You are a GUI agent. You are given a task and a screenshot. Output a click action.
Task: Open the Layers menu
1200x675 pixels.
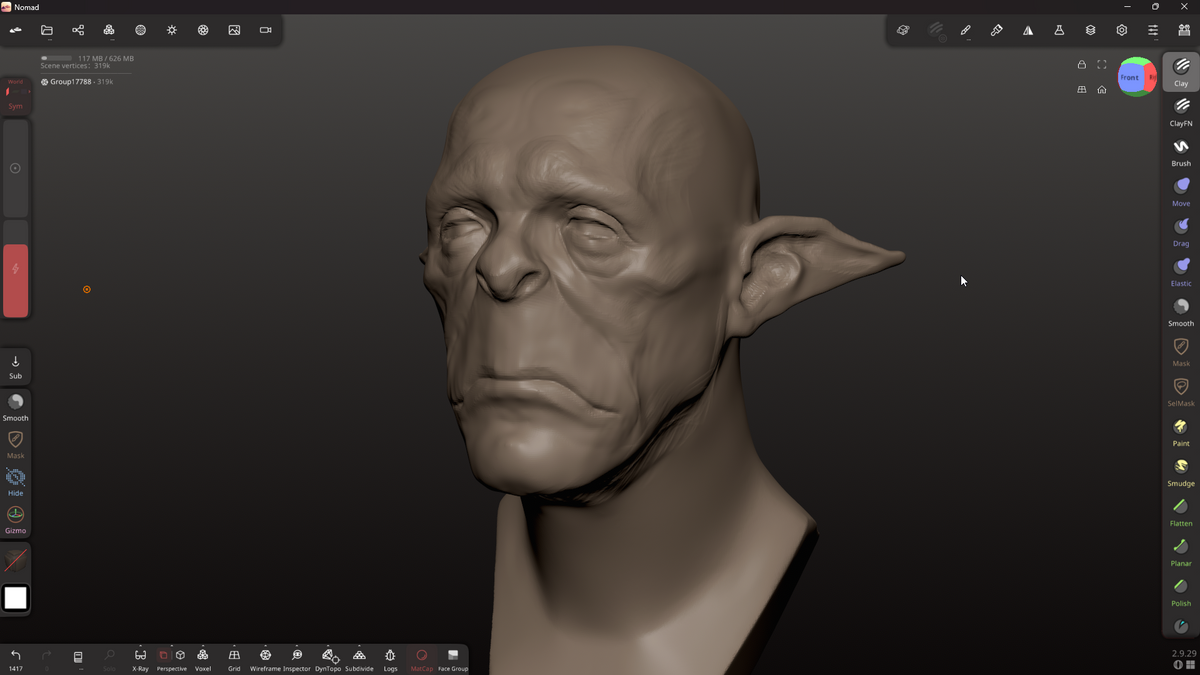(1090, 30)
